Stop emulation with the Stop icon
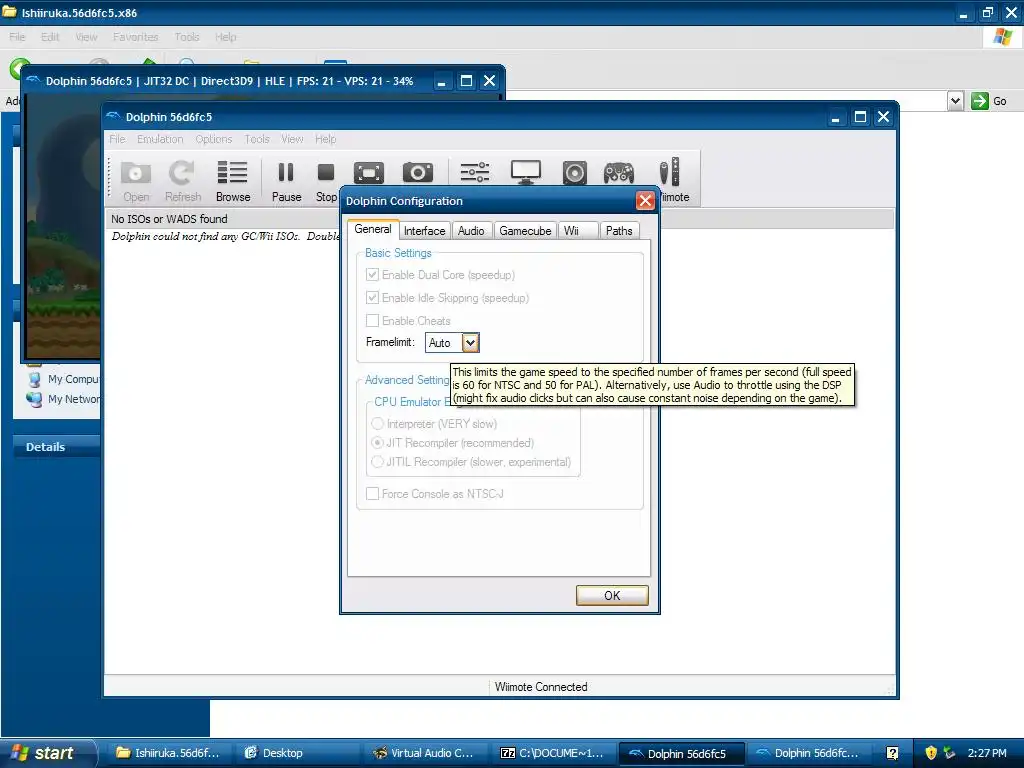Screen dimensions: 1024x768 [x=326, y=181]
